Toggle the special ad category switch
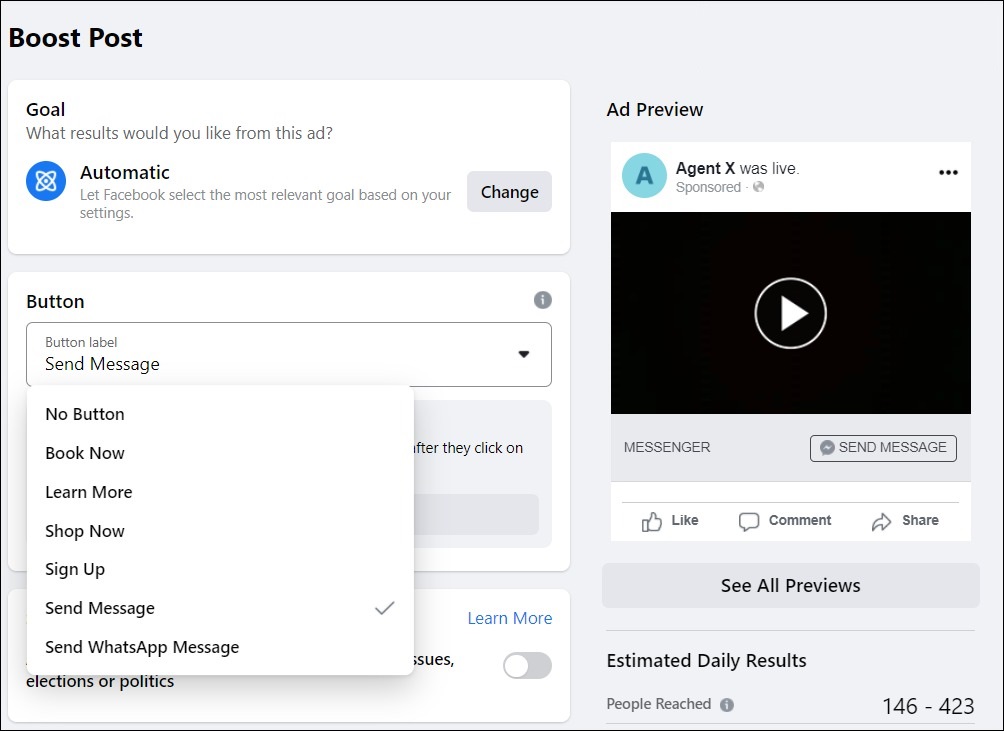1004x731 pixels. pos(527,666)
